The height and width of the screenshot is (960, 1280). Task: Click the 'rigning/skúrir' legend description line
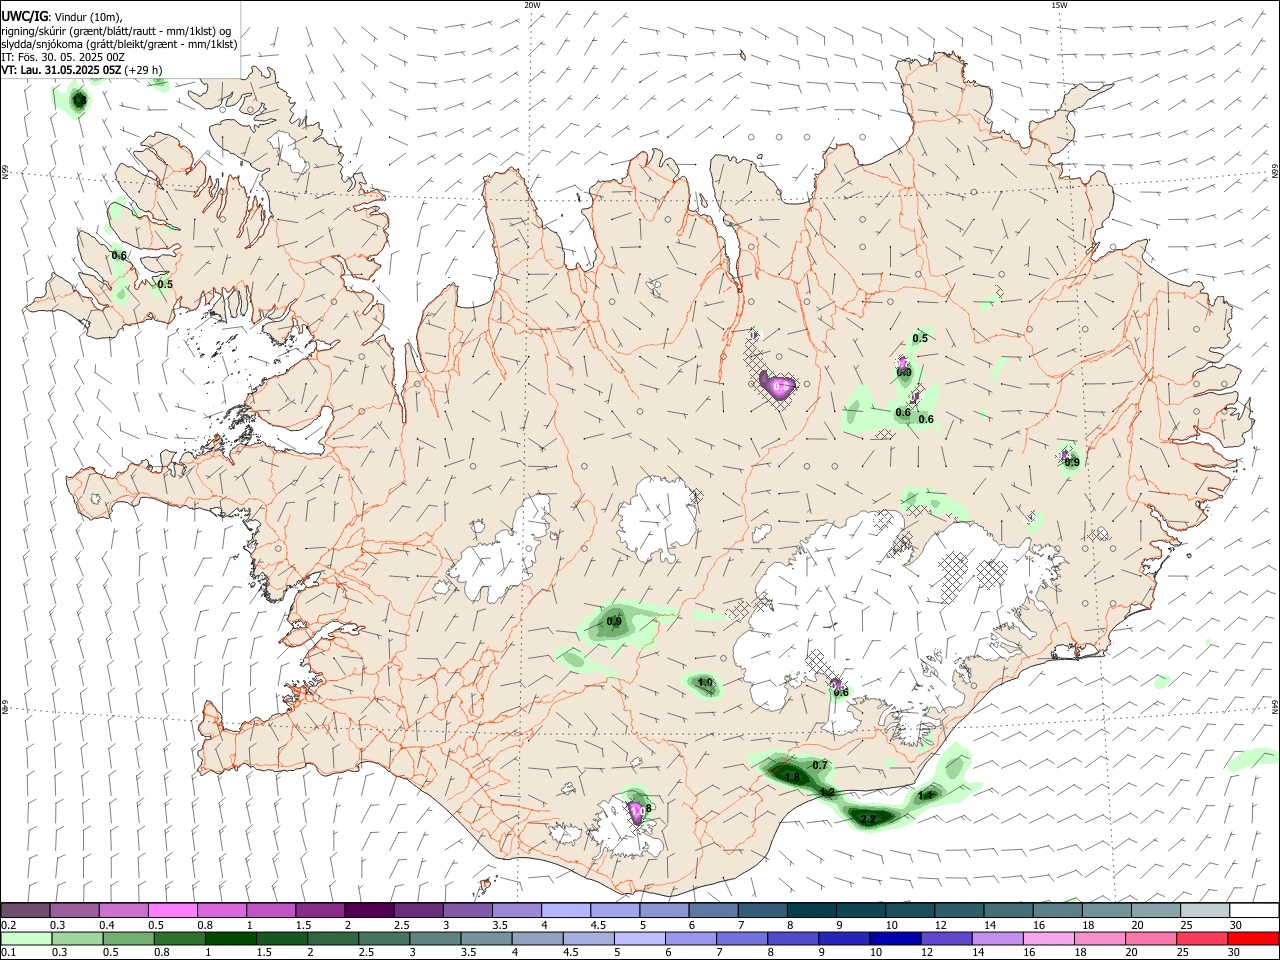(x=116, y=30)
